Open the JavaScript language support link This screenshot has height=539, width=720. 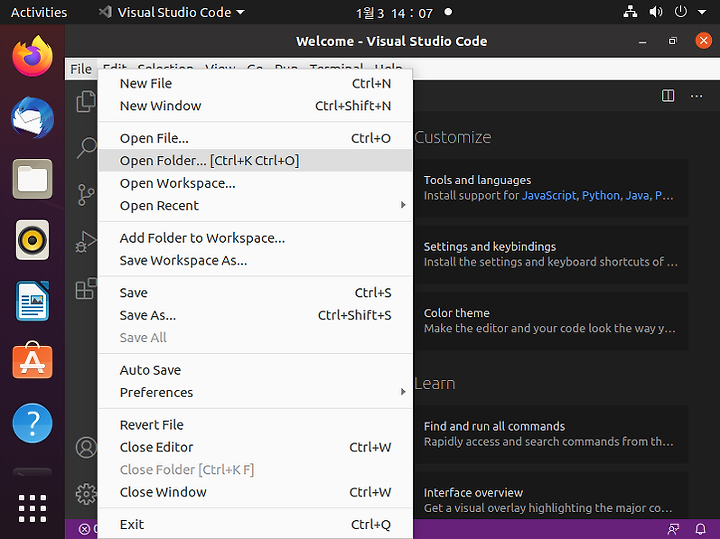(x=549, y=196)
